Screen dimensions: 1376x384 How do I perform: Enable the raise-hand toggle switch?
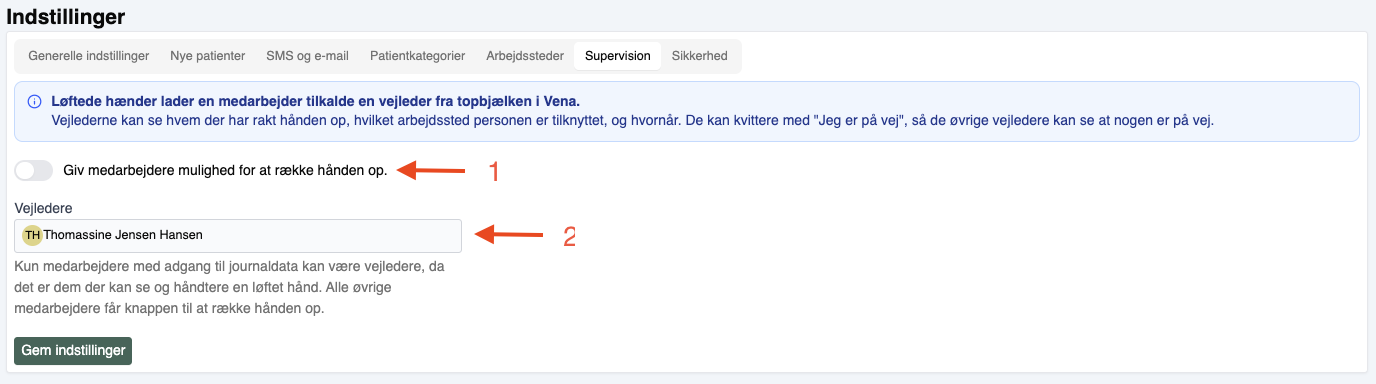pyautogui.click(x=34, y=171)
